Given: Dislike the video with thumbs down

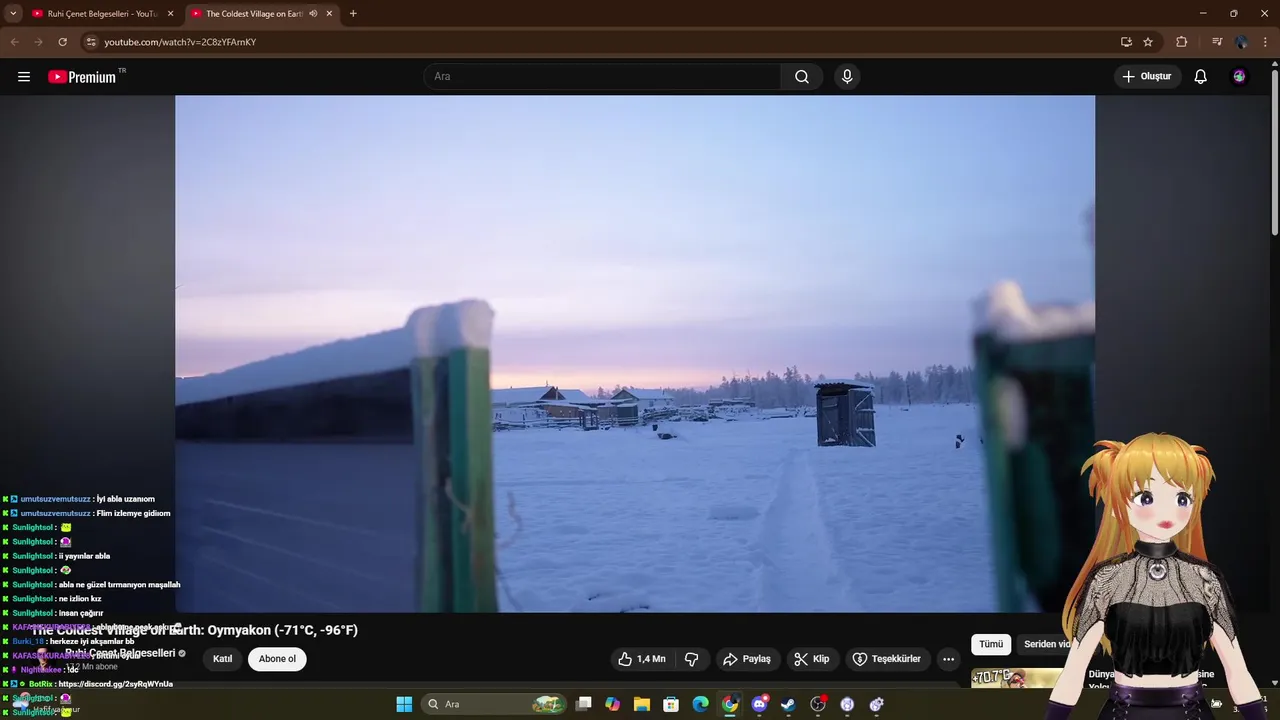Looking at the screenshot, I should pos(692,659).
